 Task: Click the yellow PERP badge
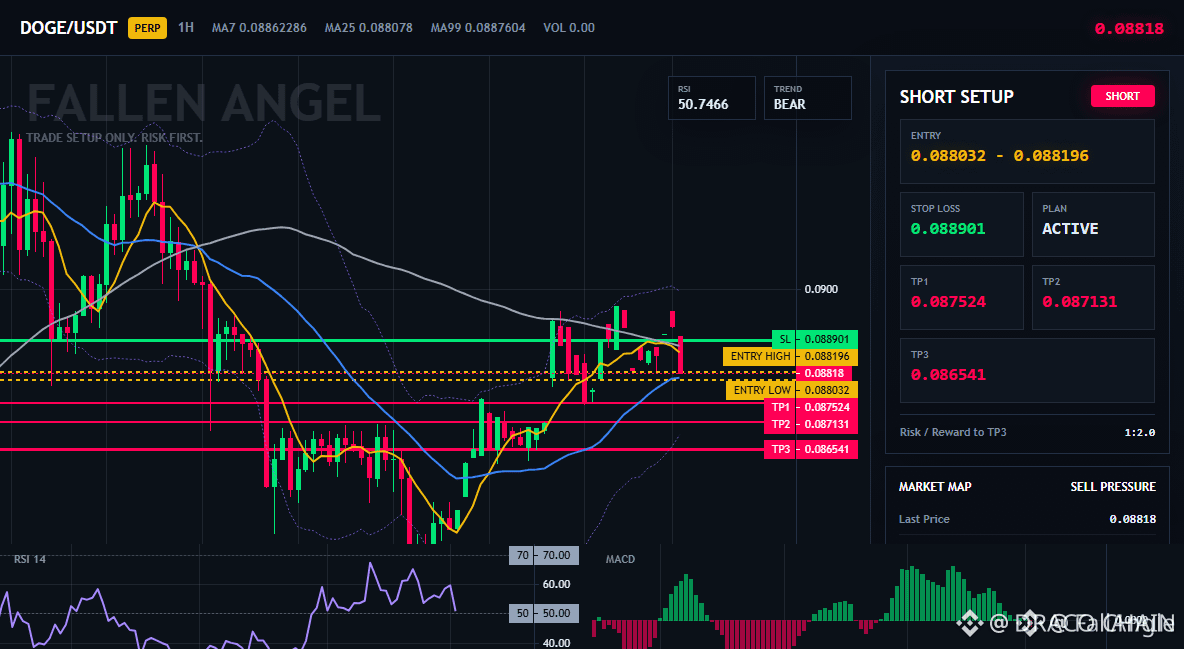point(147,28)
